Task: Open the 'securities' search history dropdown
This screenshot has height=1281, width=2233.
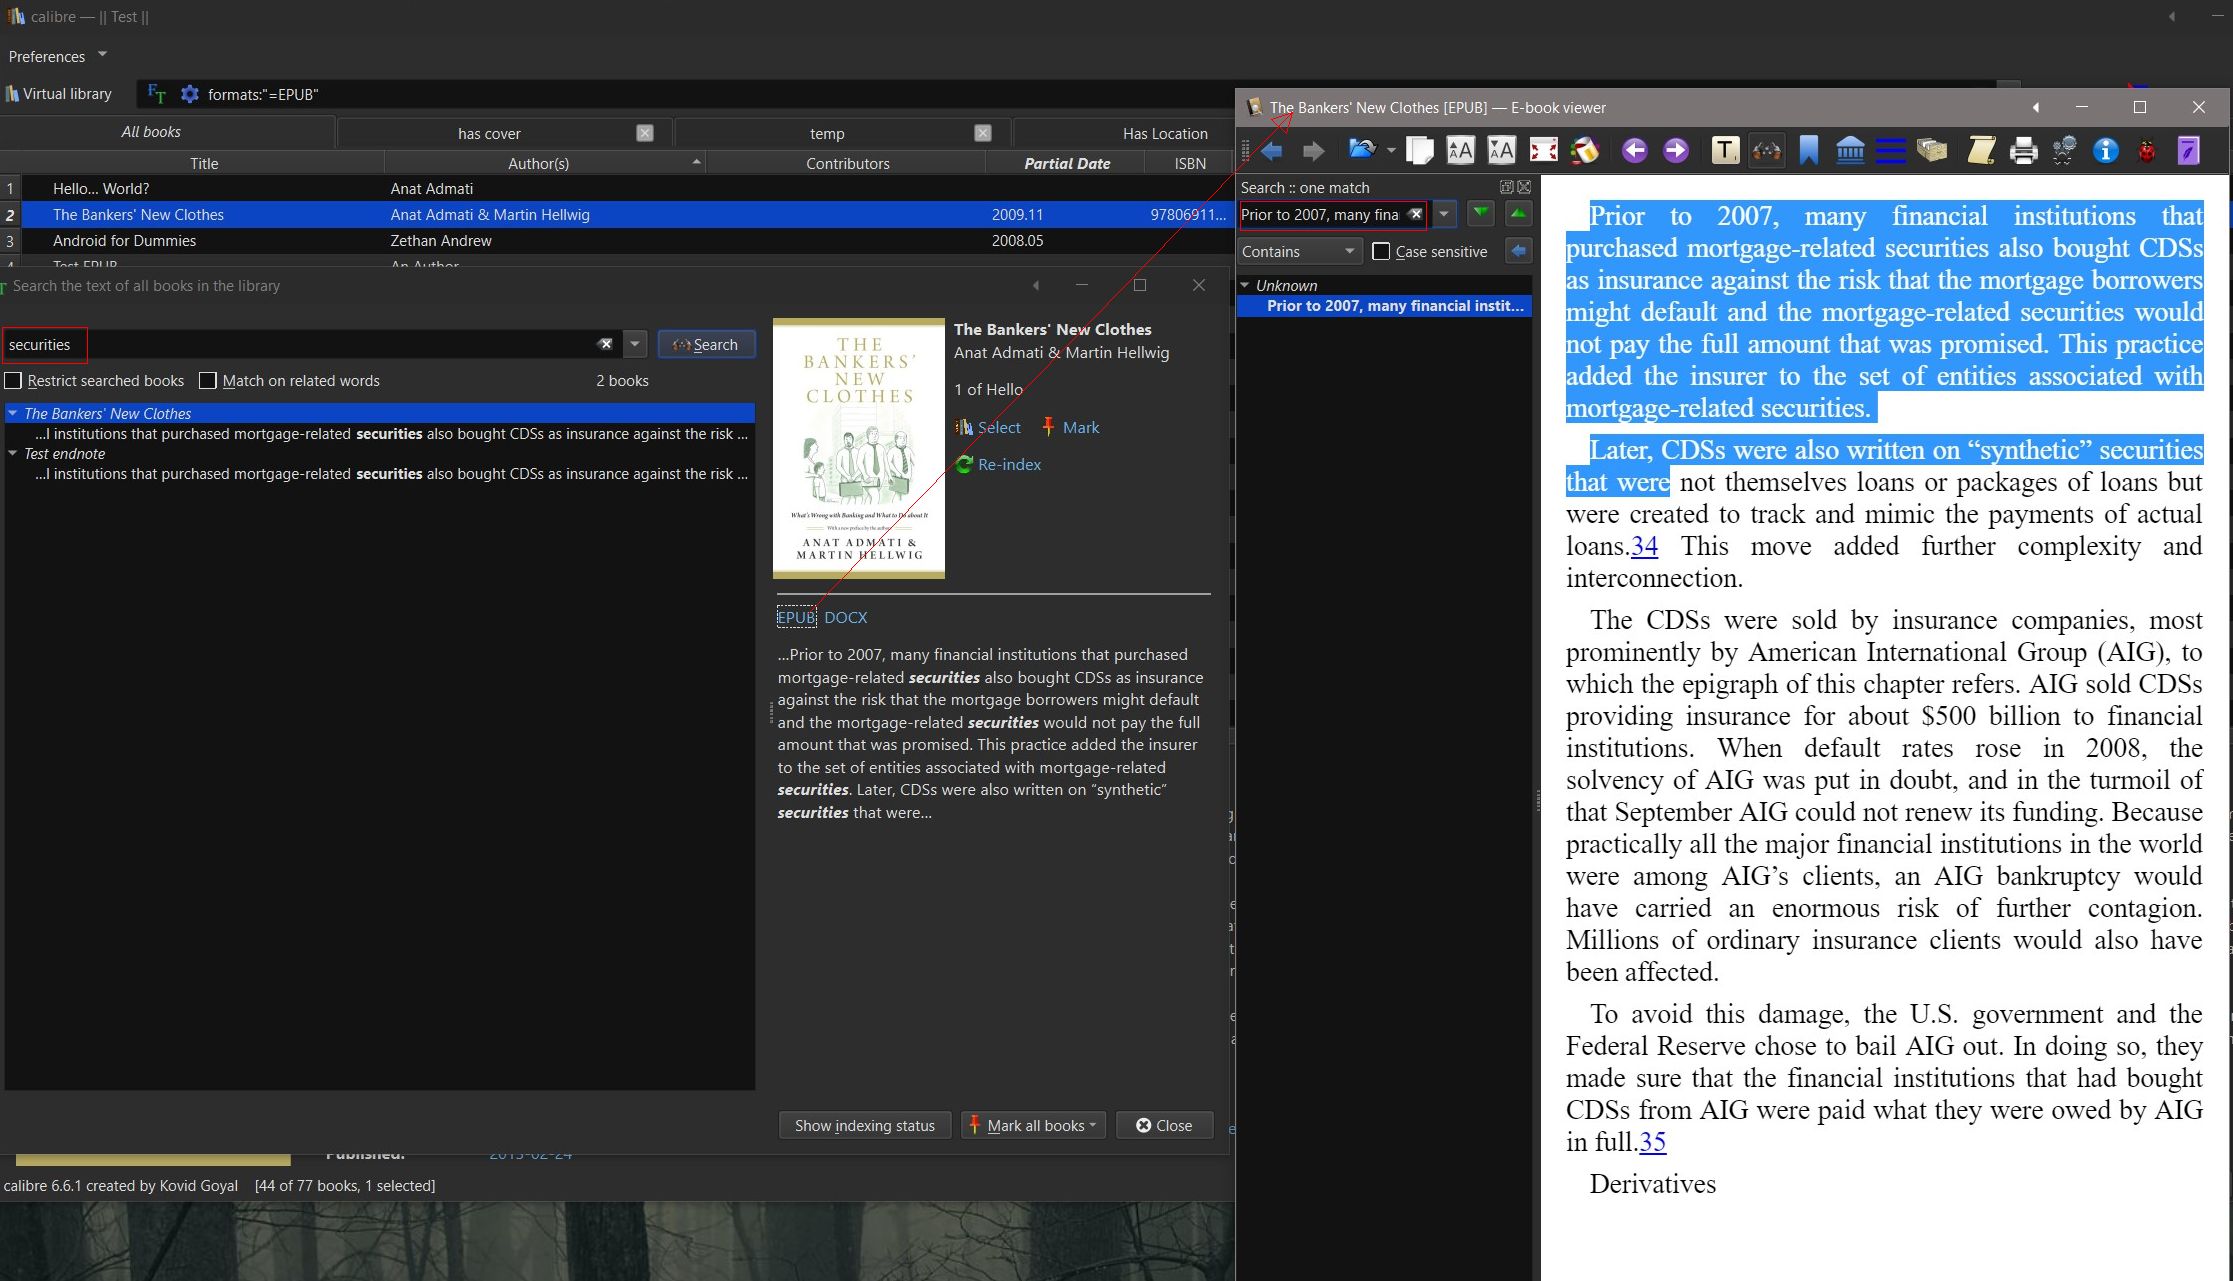Action: coord(635,344)
